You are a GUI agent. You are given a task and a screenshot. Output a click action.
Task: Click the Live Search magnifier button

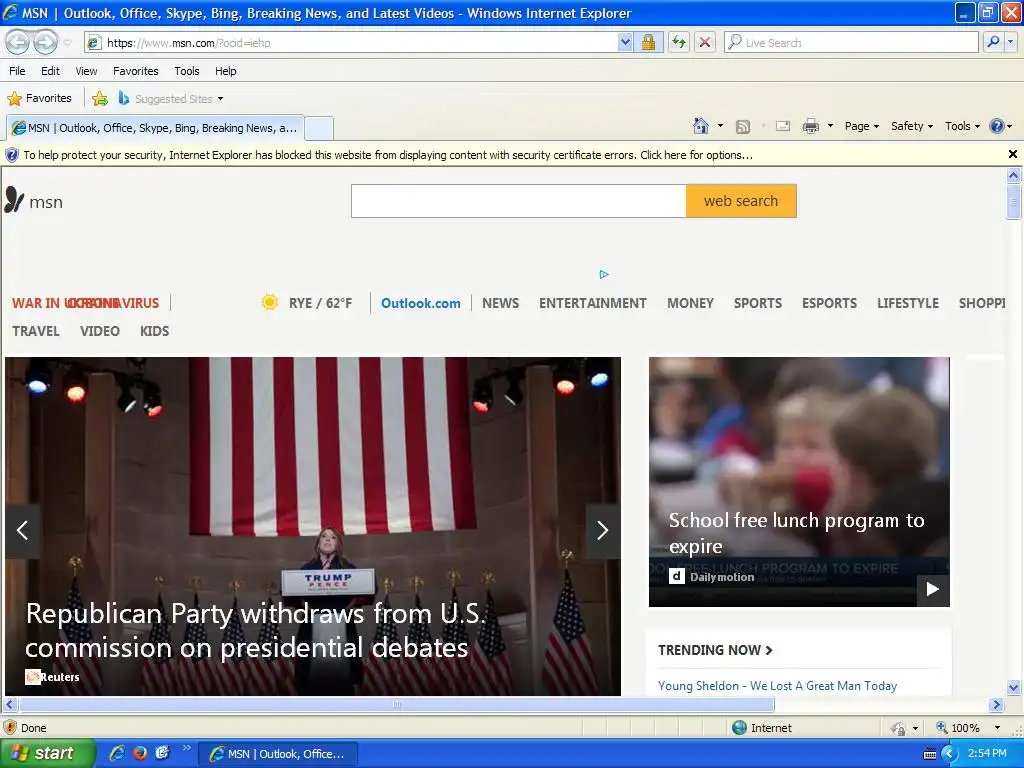(993, 42)
